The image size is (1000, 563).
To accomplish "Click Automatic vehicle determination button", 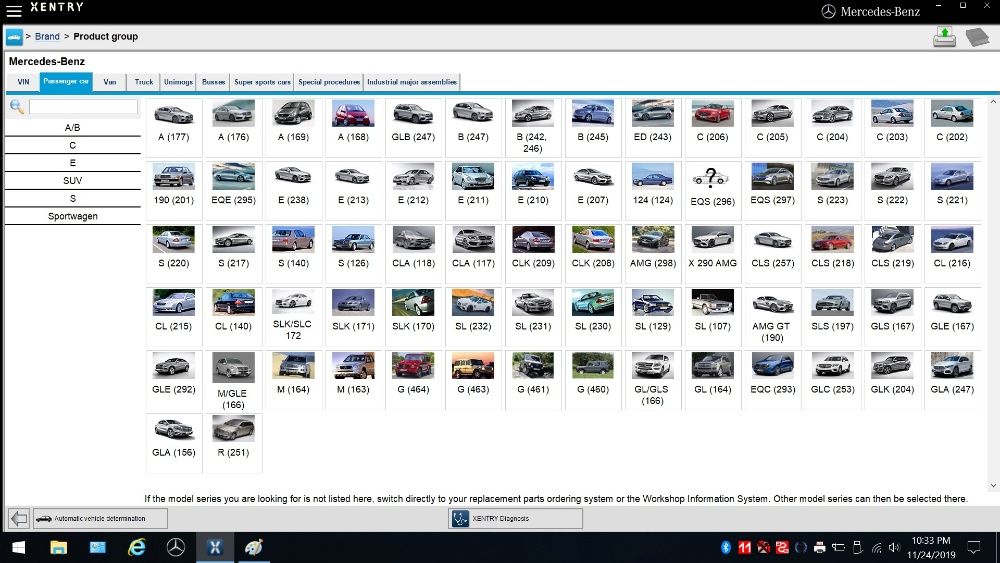I will click(99, 518).
